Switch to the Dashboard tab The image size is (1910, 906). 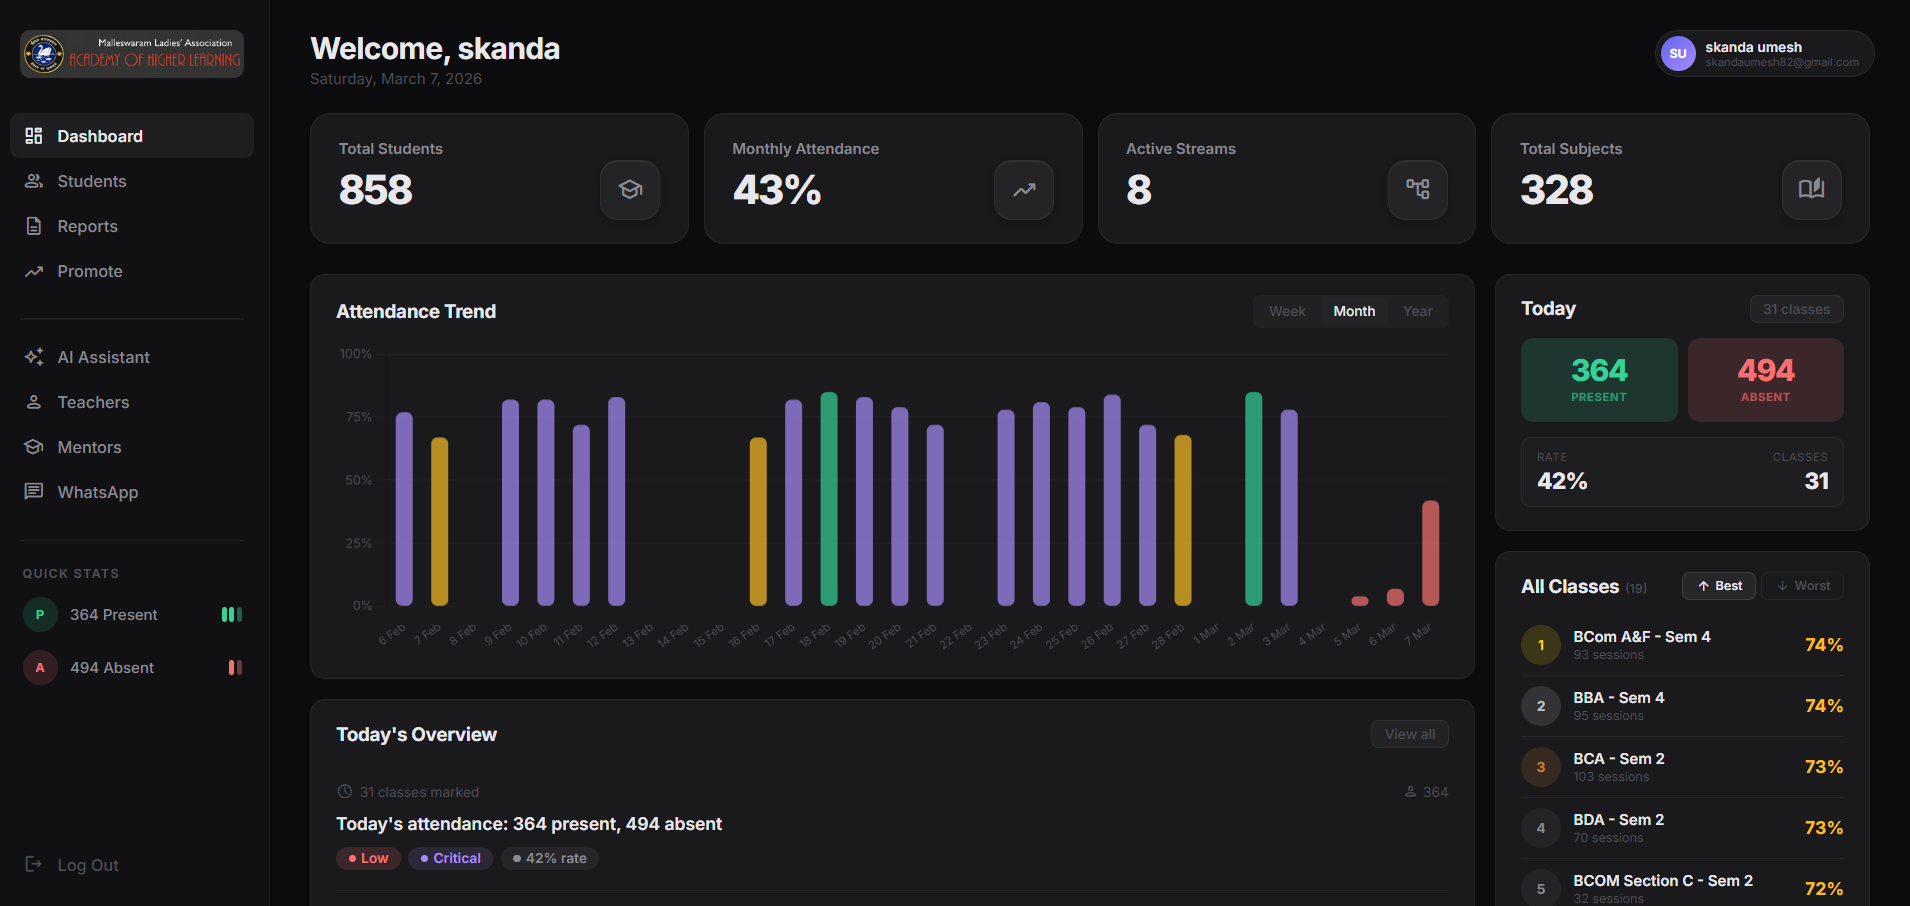pyautogui.click(x=100, y=136)
